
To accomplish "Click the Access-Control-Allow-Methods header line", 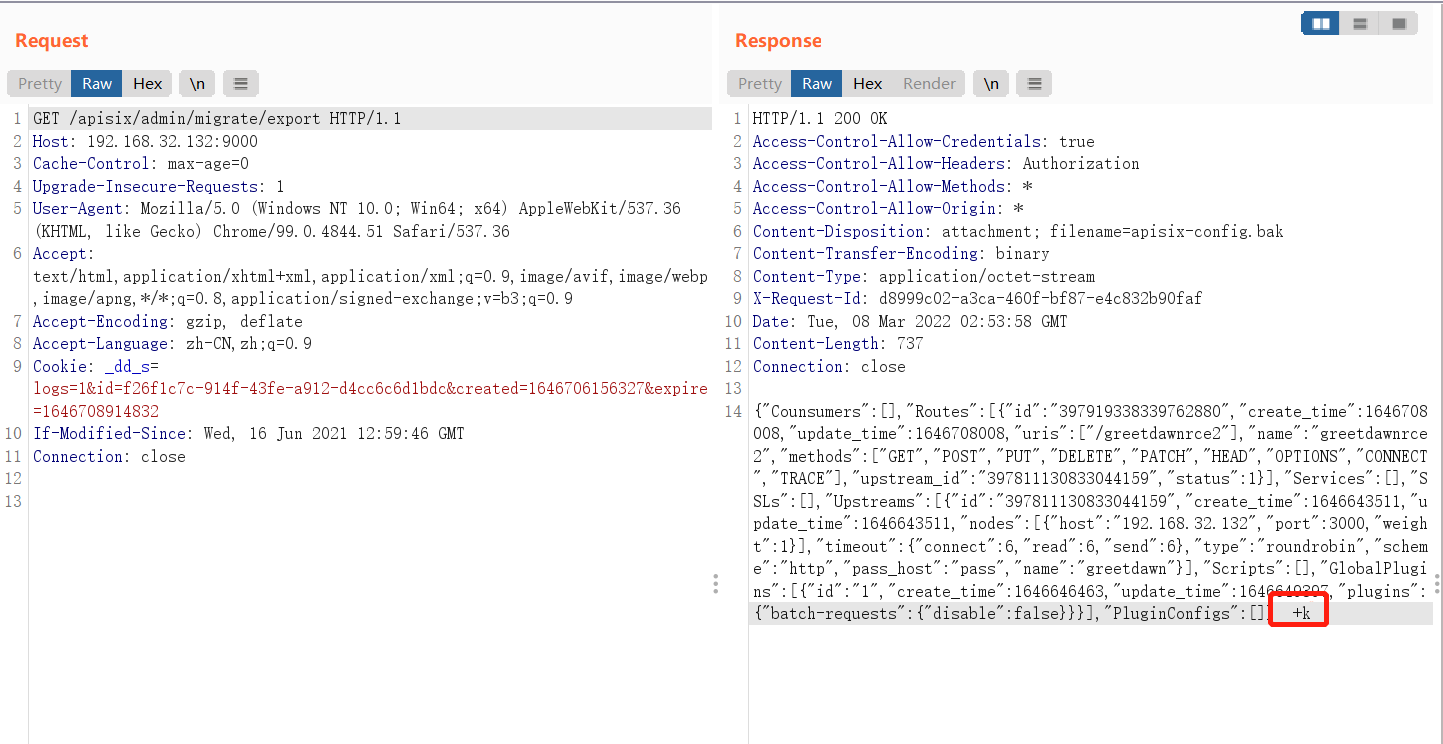I will [893, 187].
